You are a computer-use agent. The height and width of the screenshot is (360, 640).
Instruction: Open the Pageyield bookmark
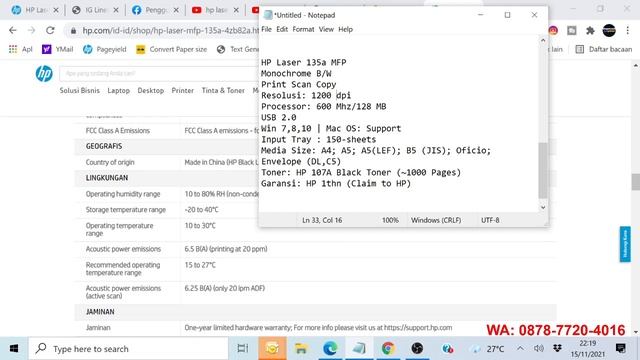click(105, 49)
